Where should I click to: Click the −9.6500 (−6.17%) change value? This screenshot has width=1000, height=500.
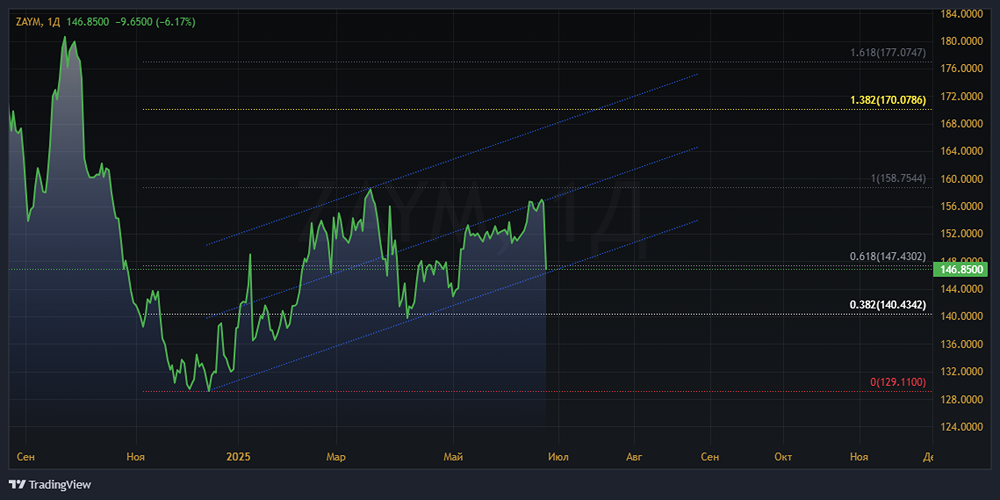tap(138, 21)
